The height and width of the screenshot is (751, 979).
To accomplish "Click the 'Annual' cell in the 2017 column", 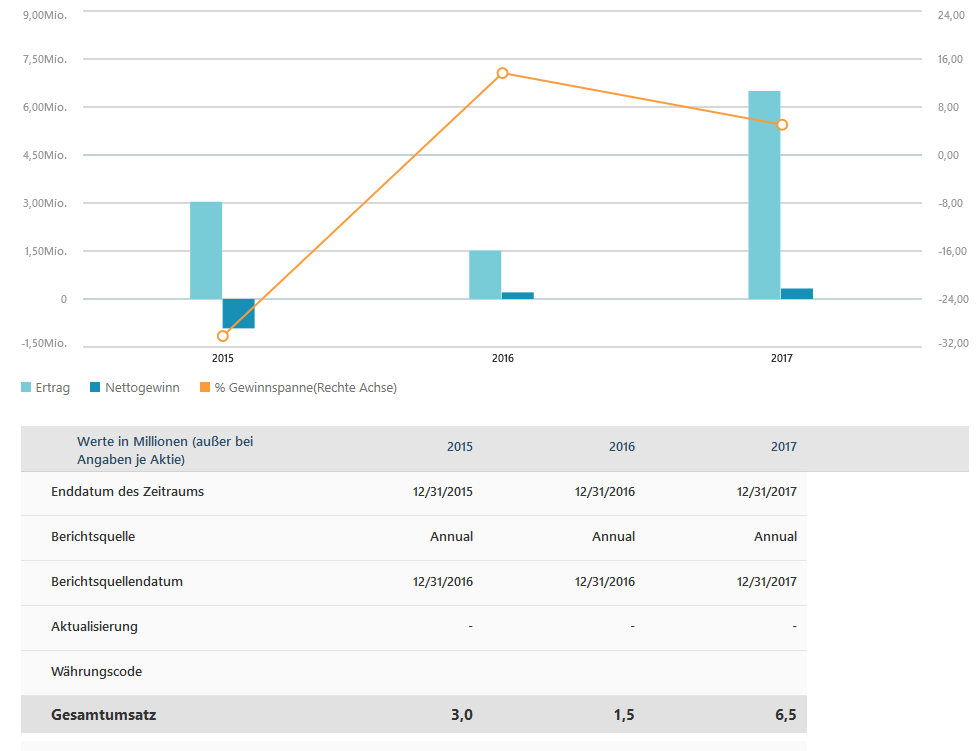I will pos(775,537).
